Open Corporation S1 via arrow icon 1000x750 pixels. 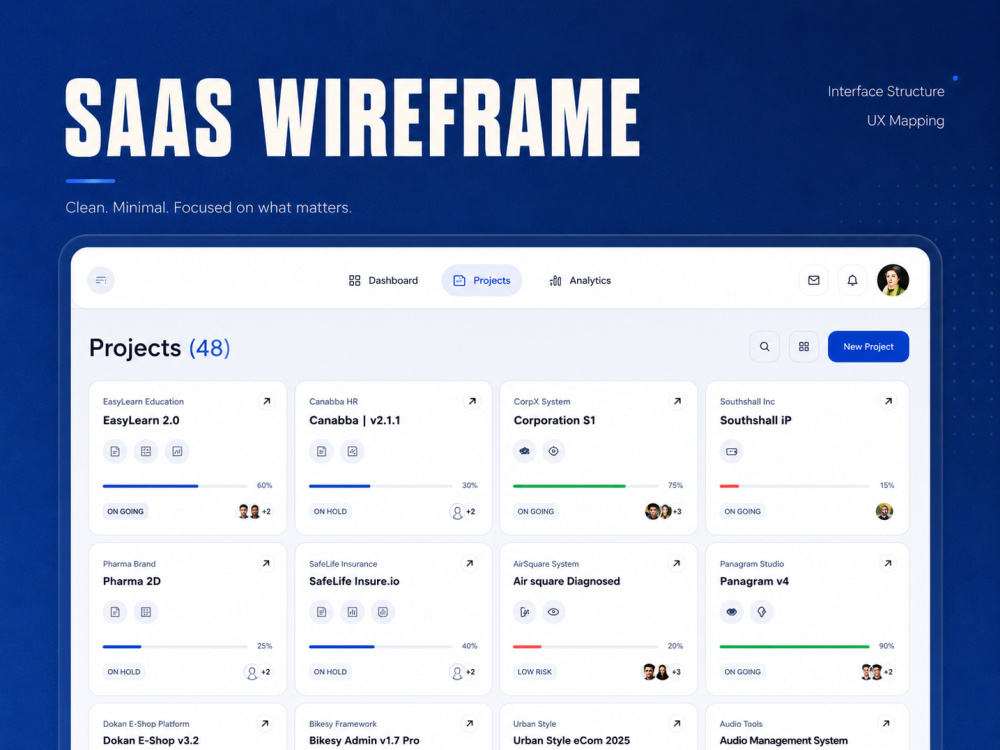(677, 401)
